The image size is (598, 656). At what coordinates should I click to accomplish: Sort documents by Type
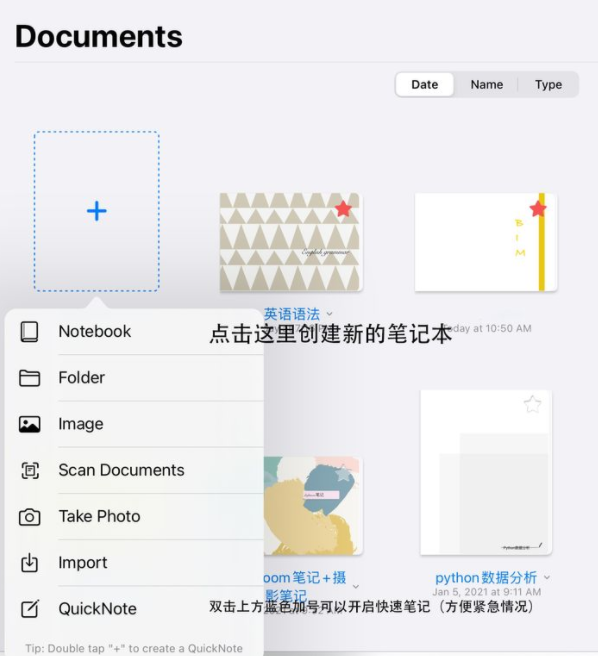click(548, 85)
